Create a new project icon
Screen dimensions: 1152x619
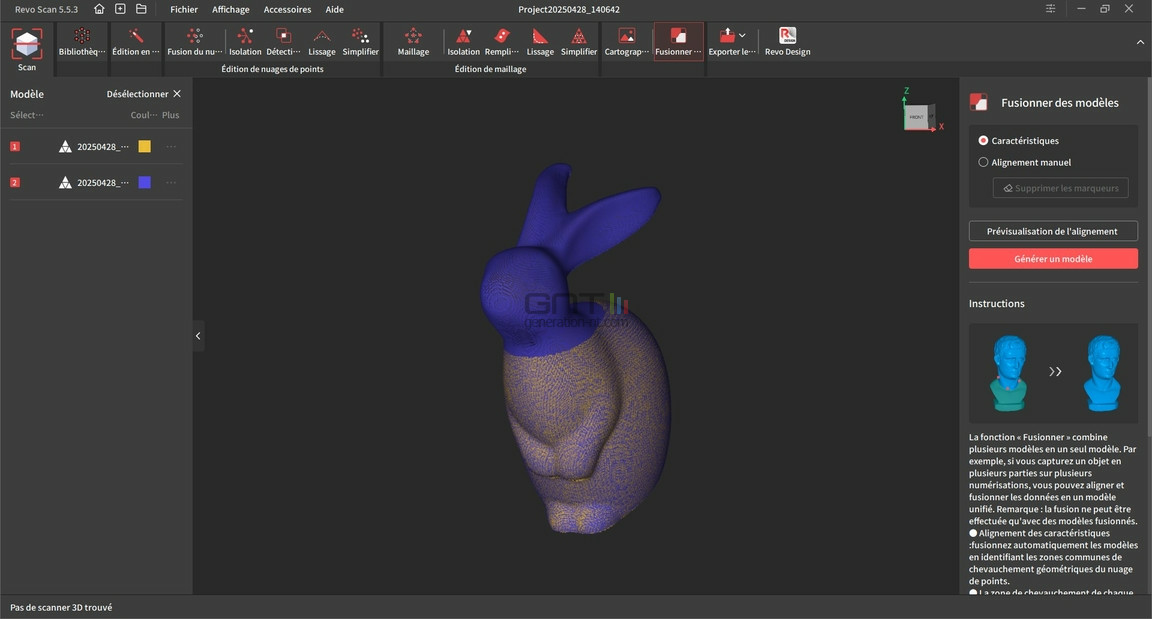120,9
